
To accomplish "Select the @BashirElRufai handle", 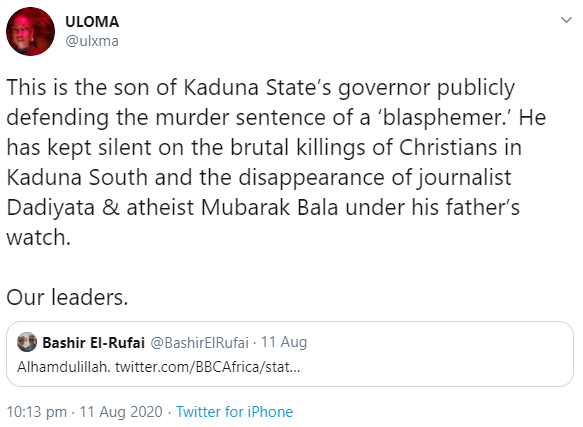I will [x=199, y=343].
